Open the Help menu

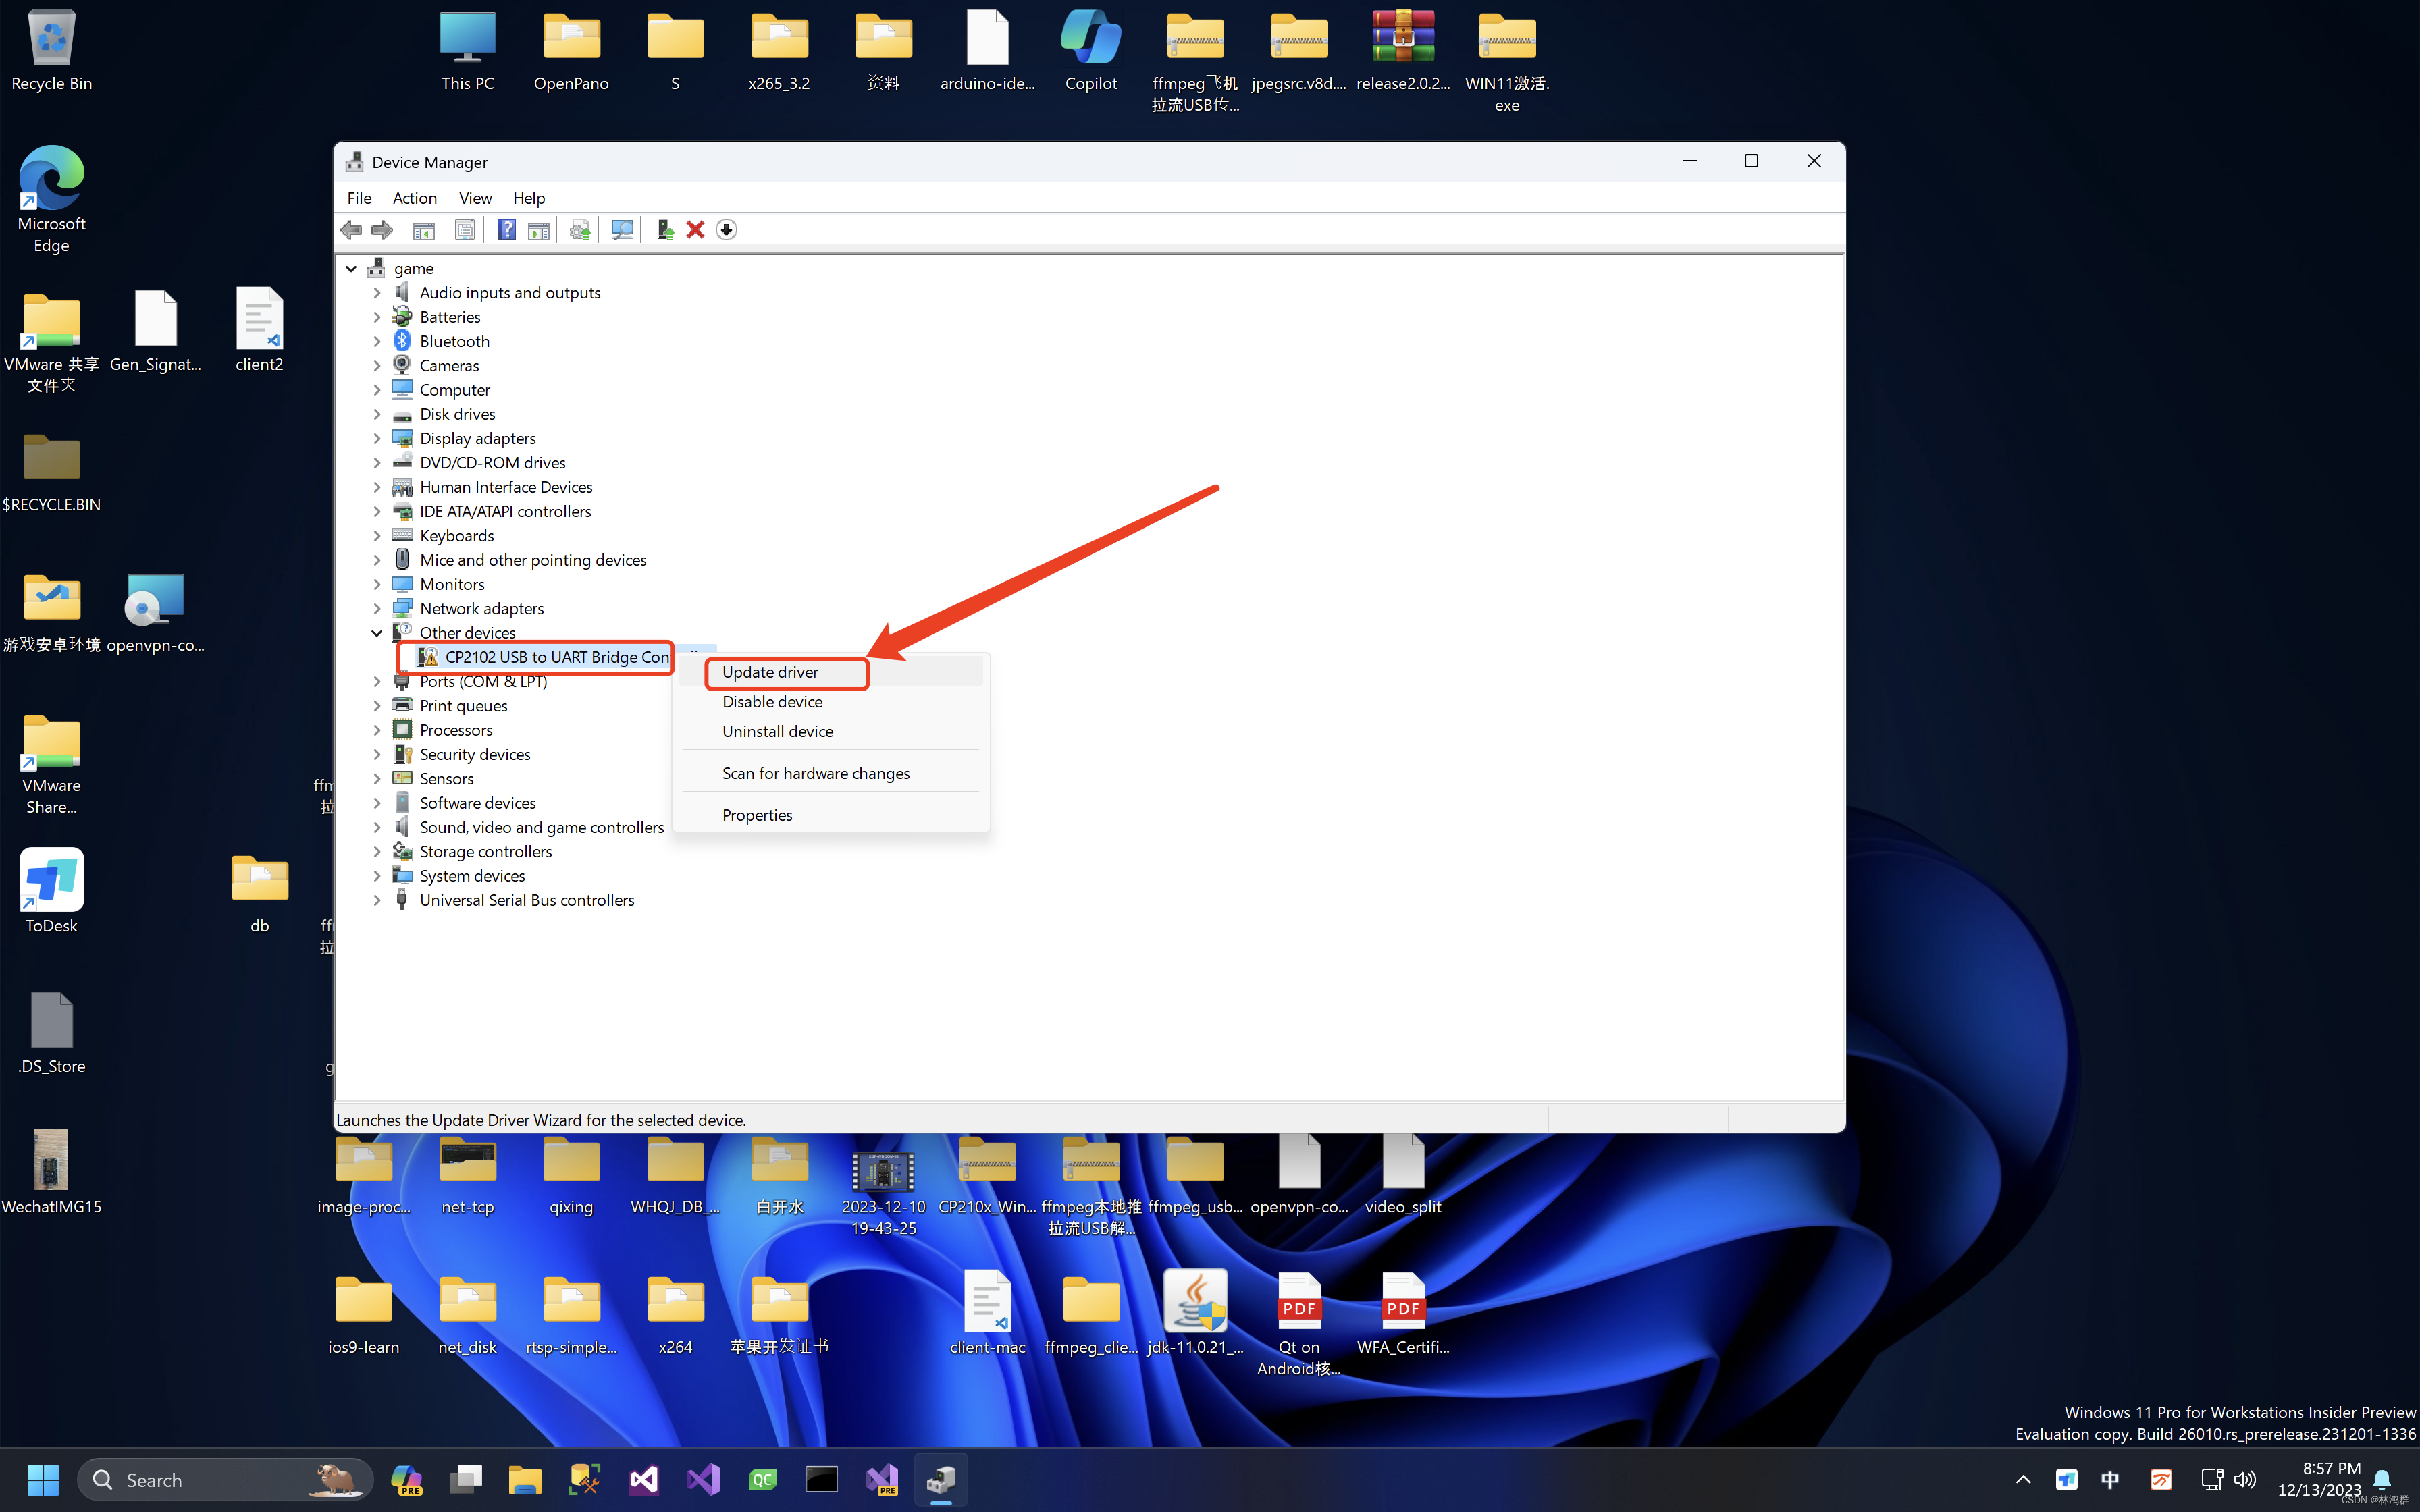click(x=529, y=198)
